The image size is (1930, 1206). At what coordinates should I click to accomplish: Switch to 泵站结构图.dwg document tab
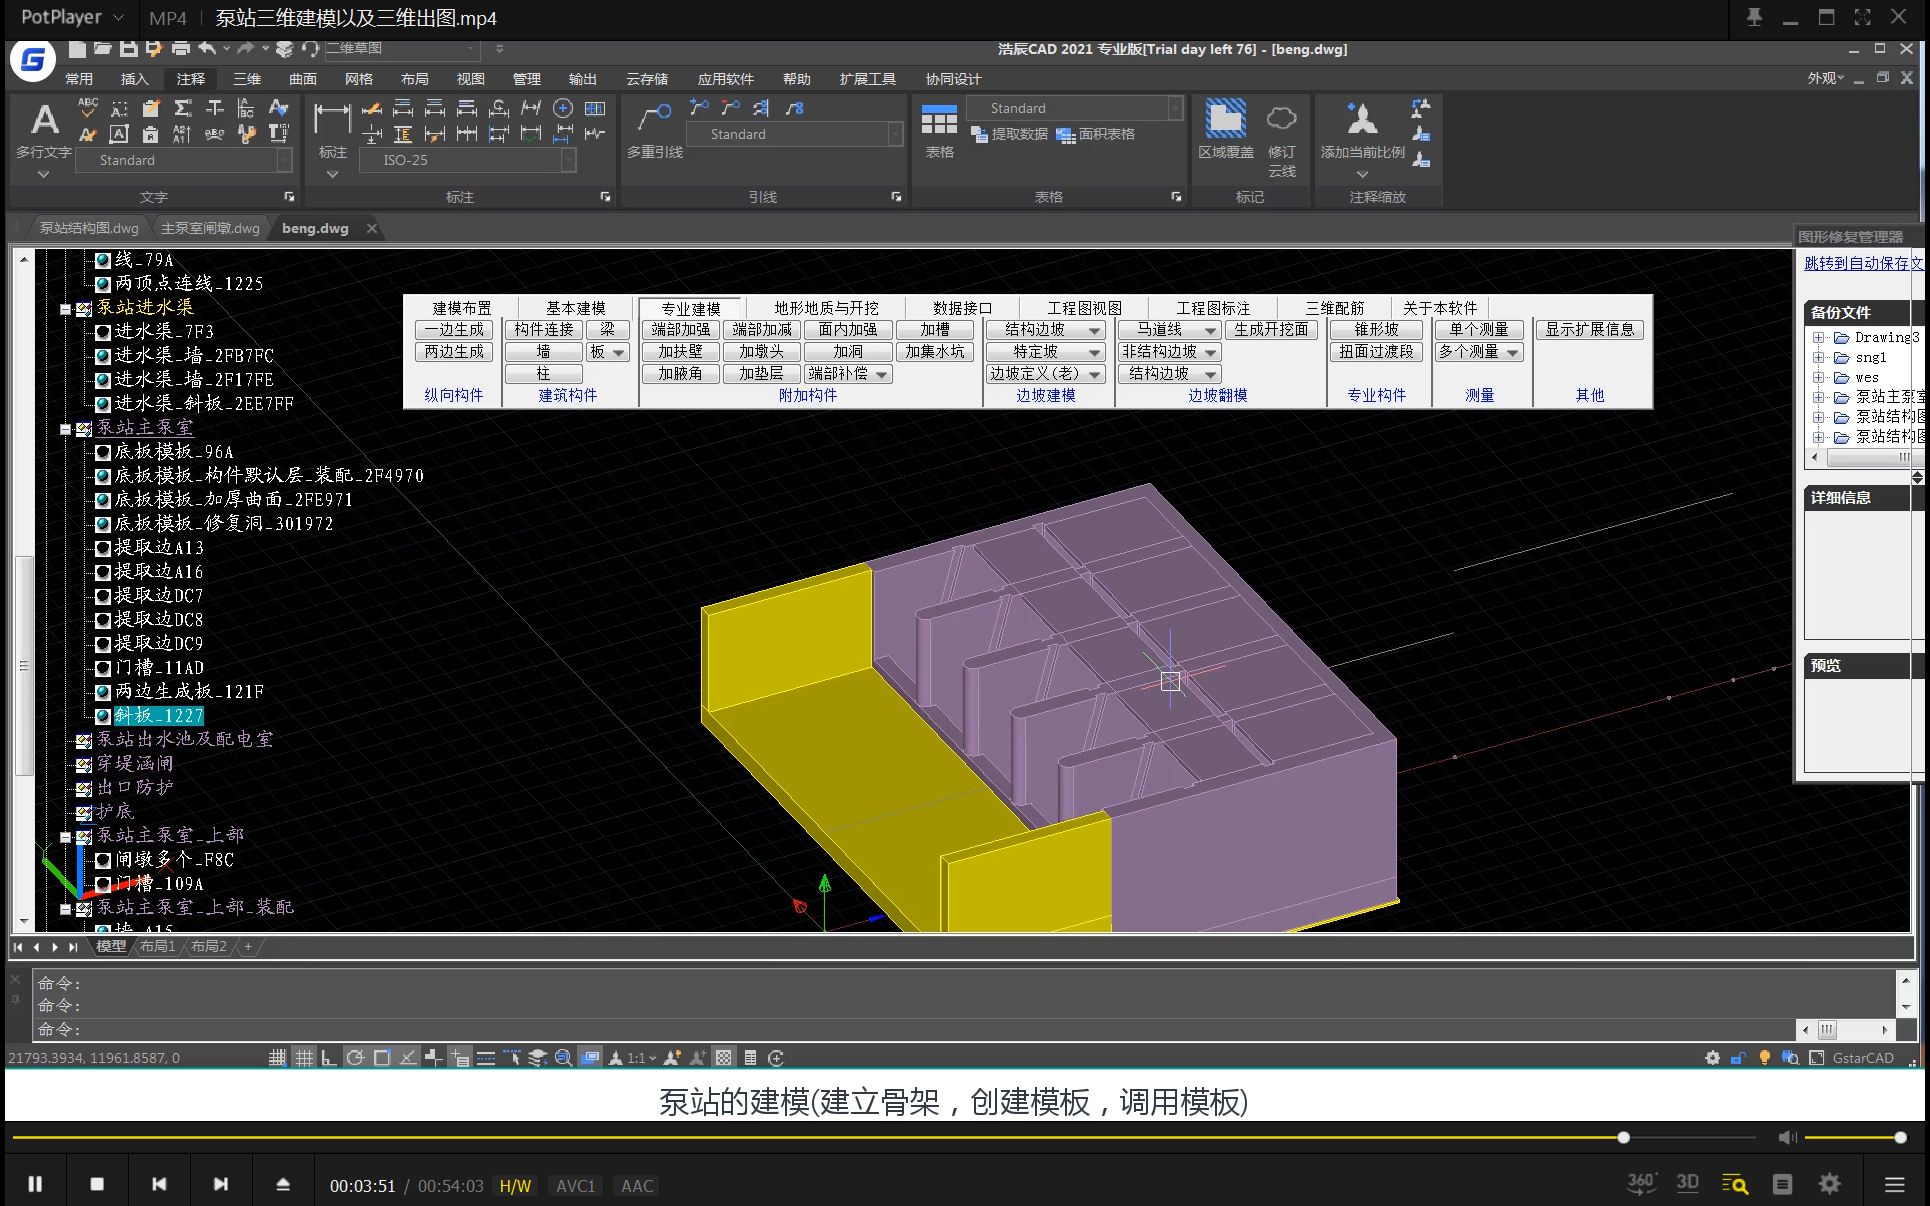(x=88, y=228)
